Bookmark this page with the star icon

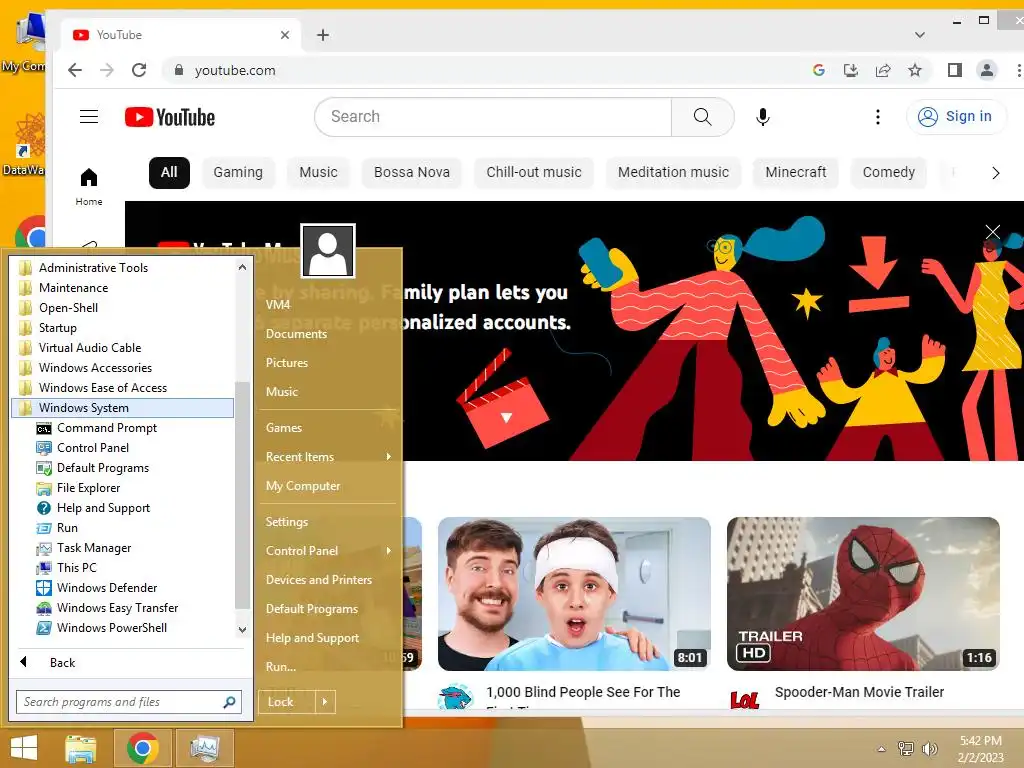(915, 70)
